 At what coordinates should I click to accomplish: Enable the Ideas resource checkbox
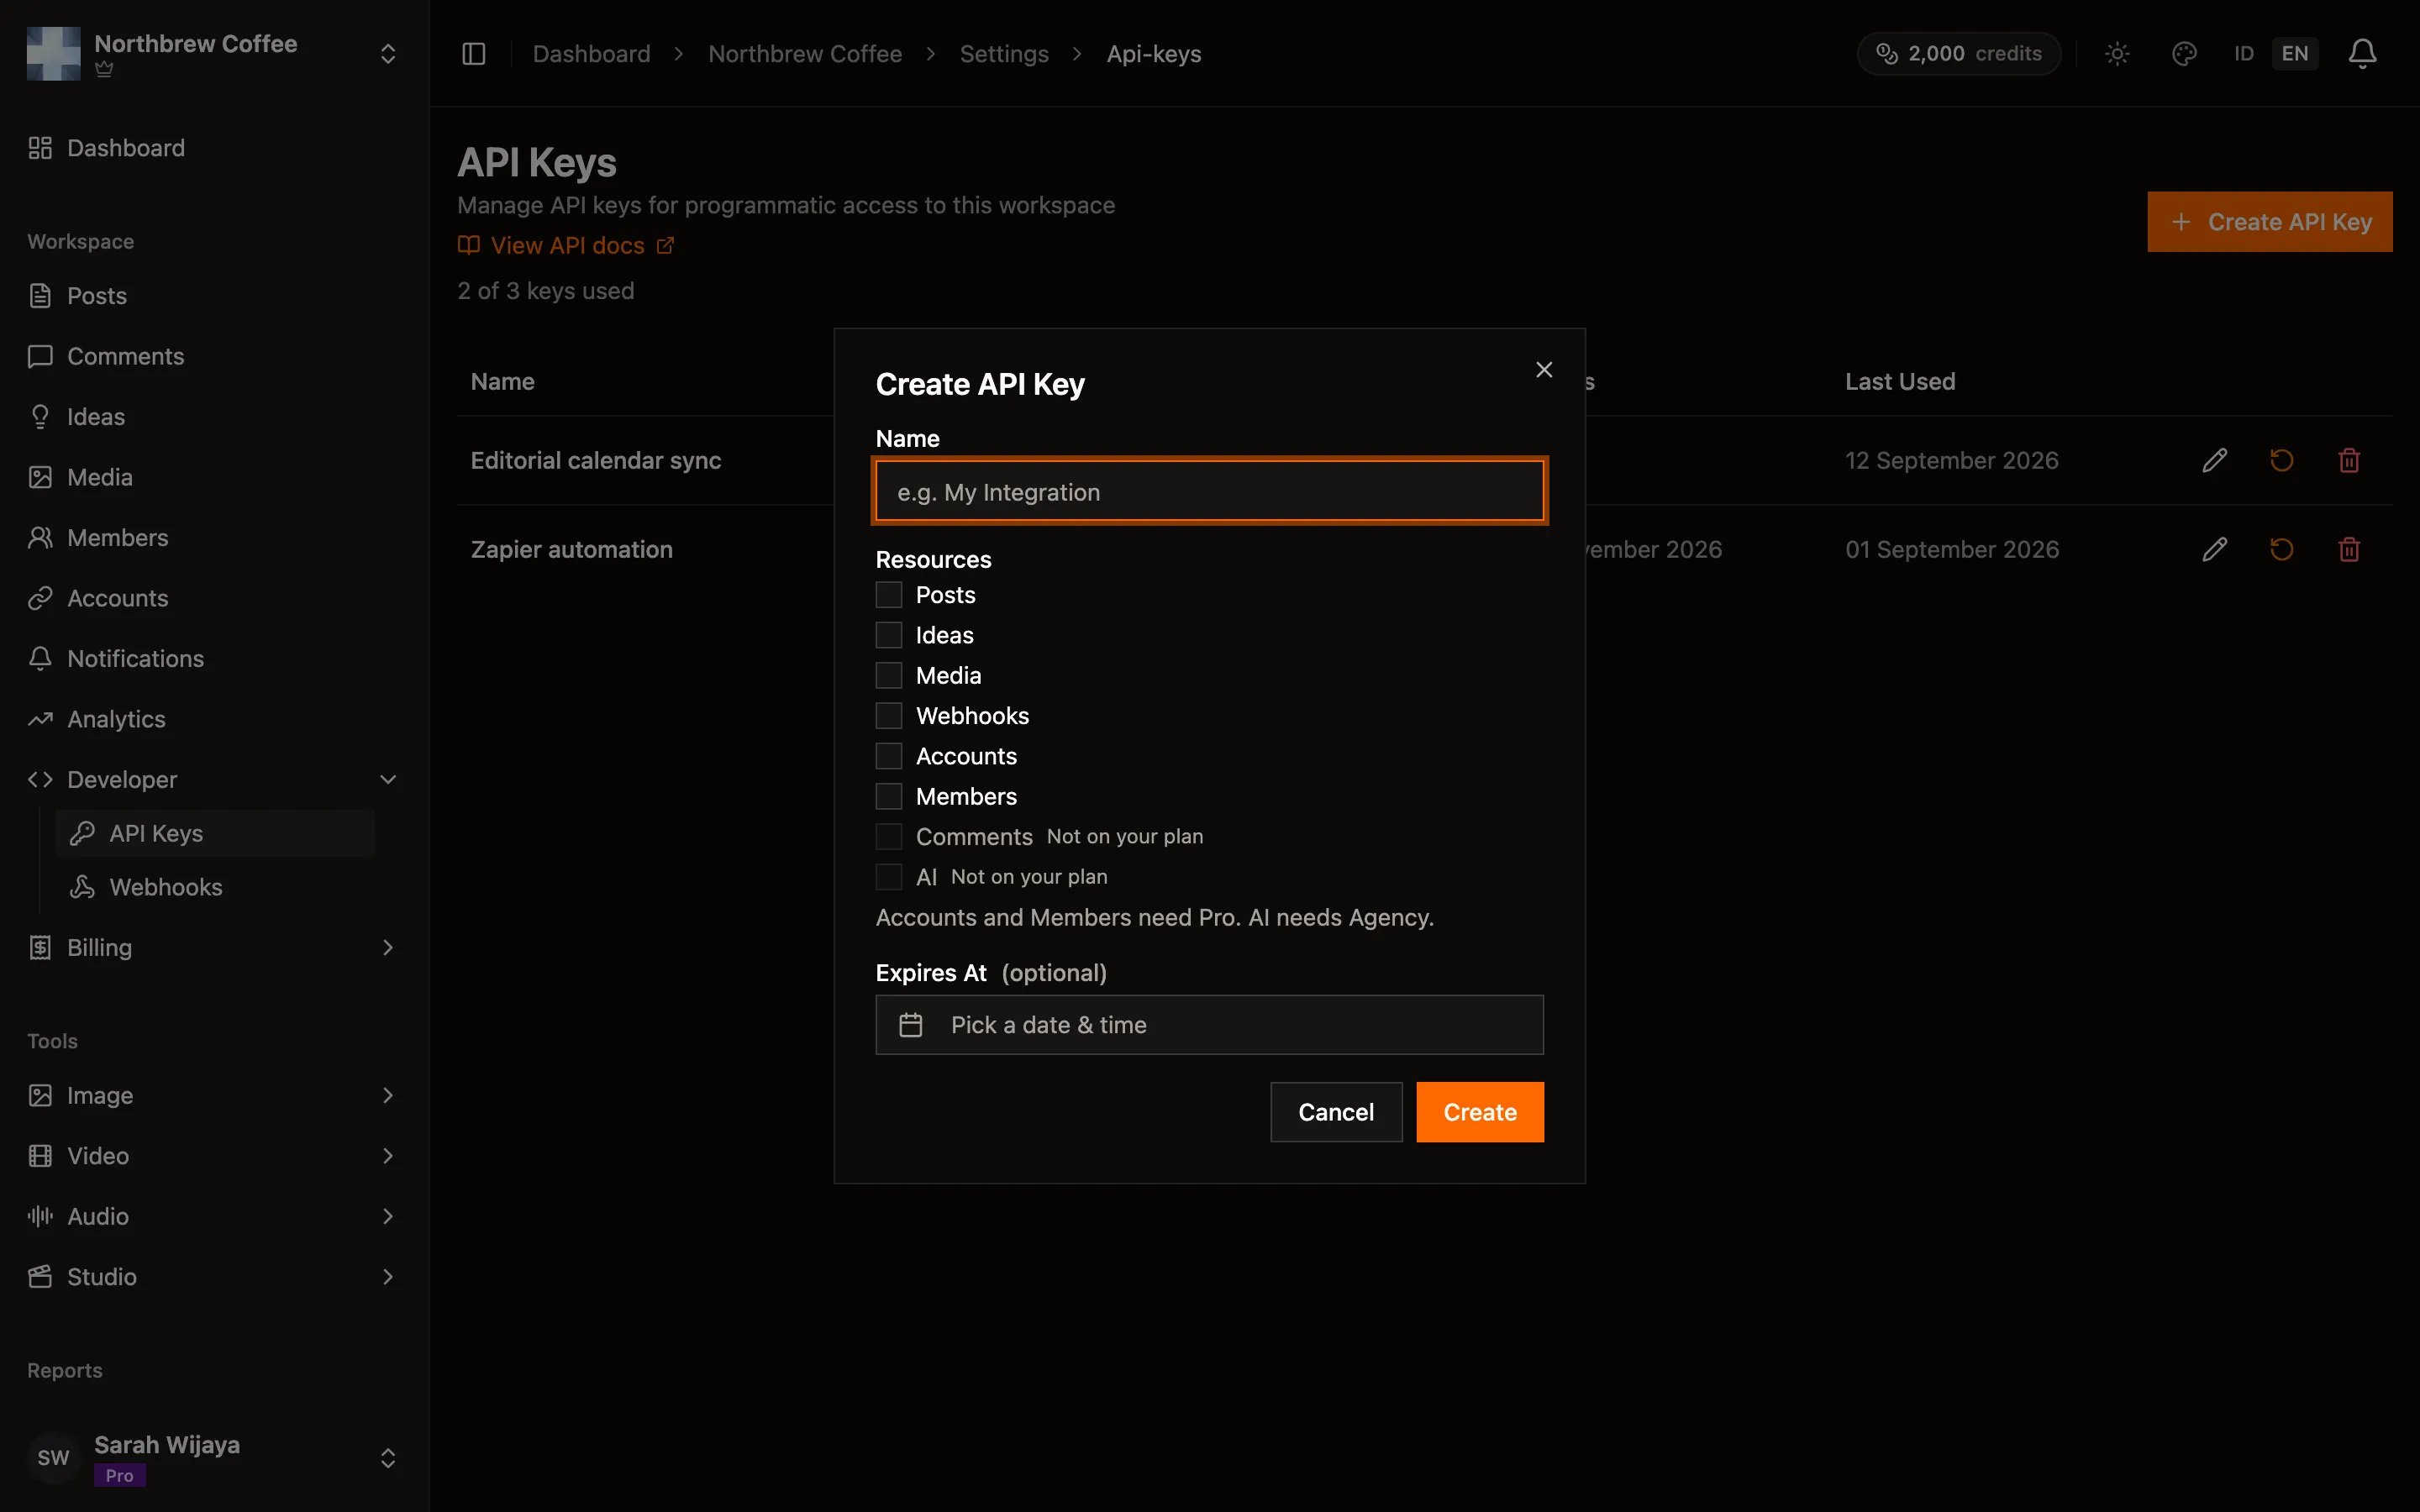tap(888, 635)
